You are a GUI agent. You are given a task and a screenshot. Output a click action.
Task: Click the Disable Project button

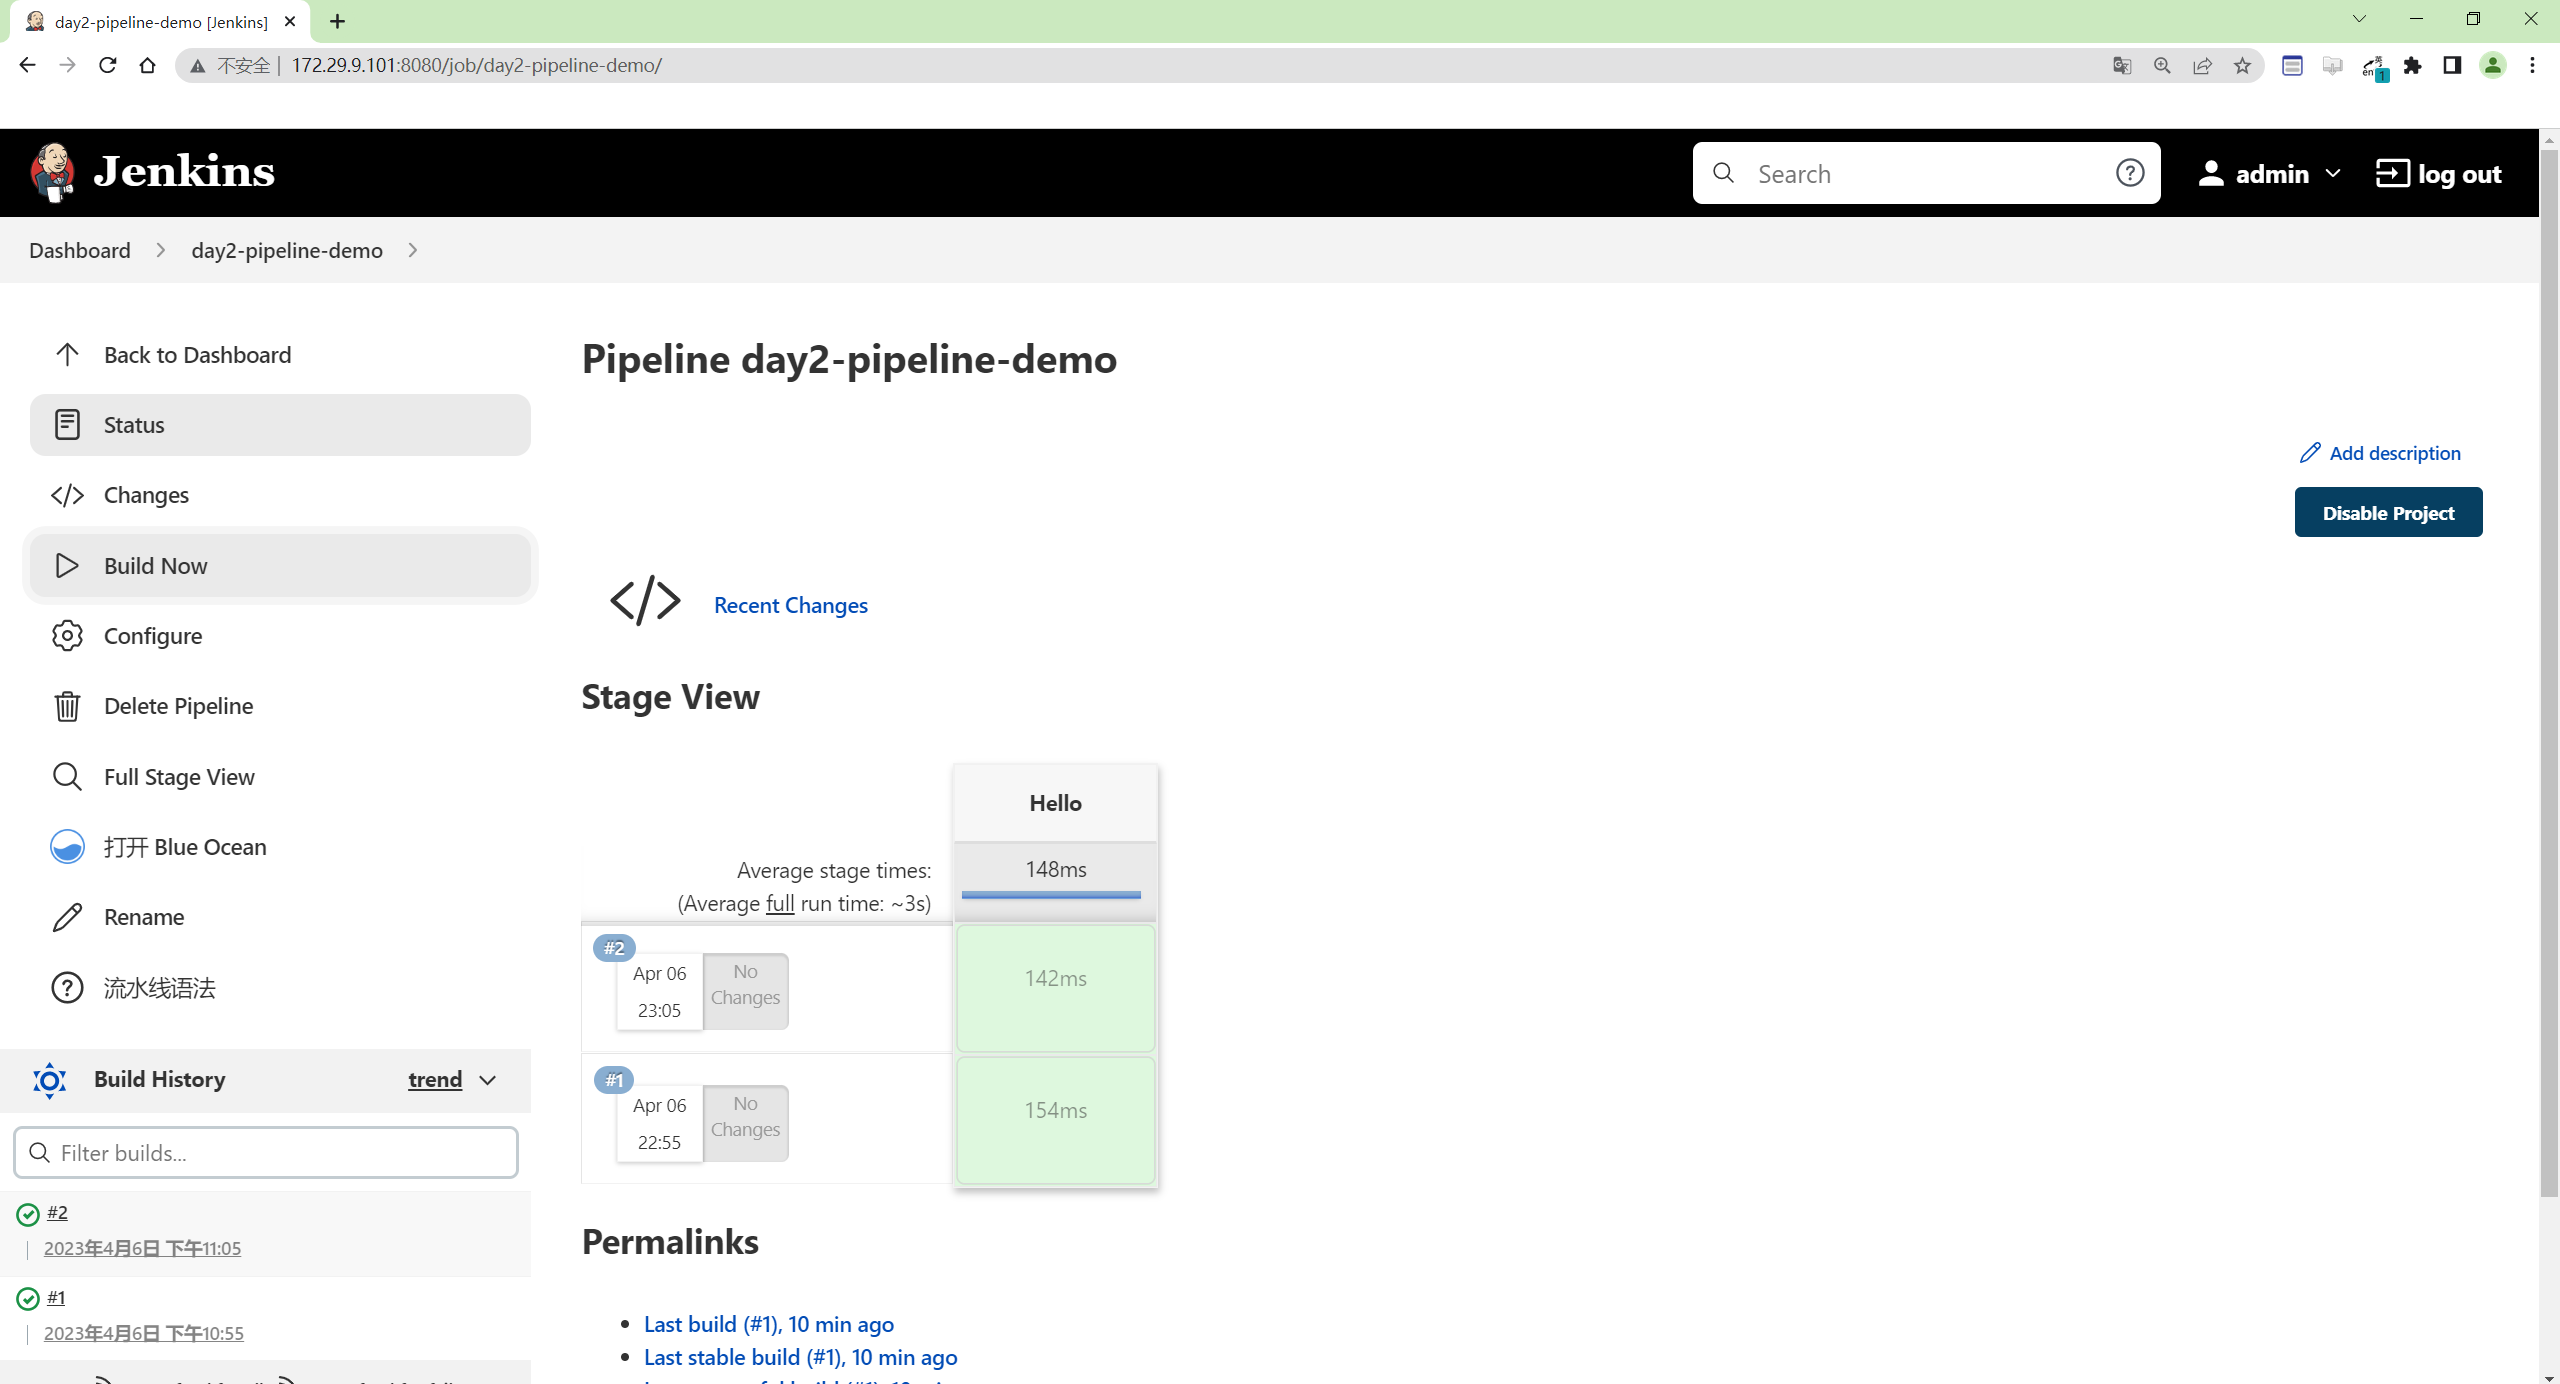[2388, 512]
